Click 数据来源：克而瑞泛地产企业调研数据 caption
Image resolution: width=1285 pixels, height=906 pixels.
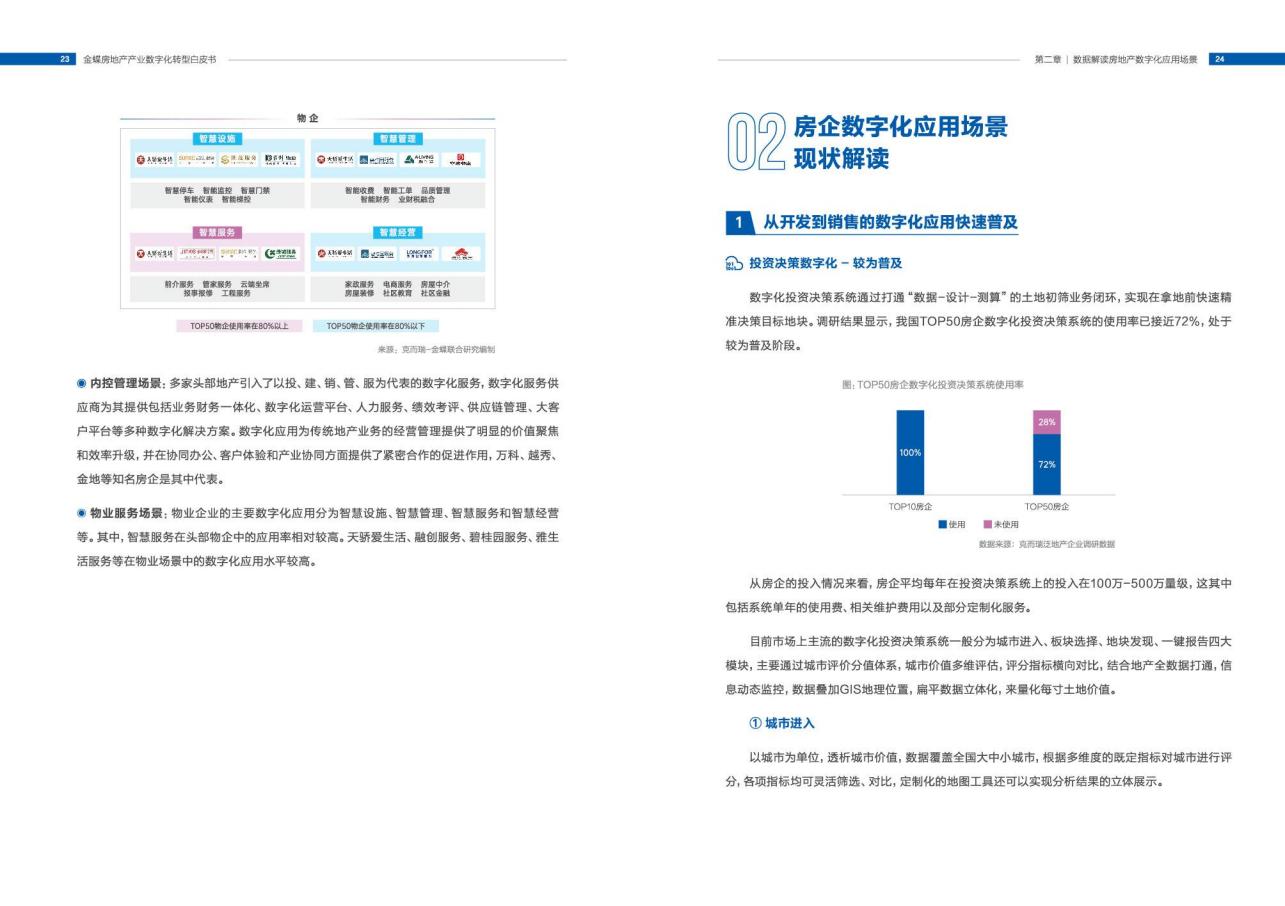pyautogui.click(x=1047, y=544)
